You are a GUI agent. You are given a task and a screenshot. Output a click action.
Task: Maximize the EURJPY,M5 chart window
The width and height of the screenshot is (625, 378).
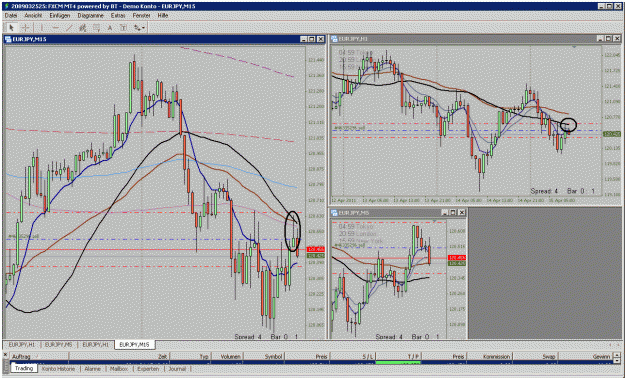(453, 213)
